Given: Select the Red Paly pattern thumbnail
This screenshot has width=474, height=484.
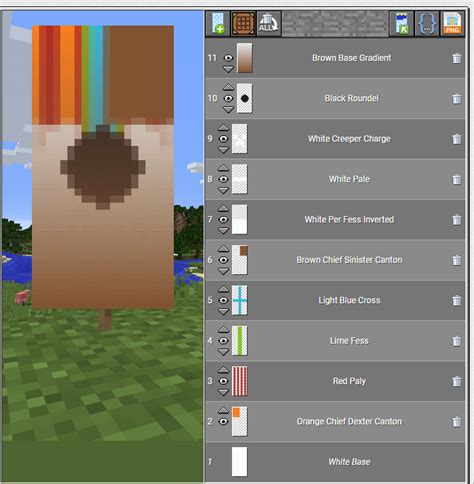Looking at the screenshot, I should pyautogui.click(x=239, y=381).
